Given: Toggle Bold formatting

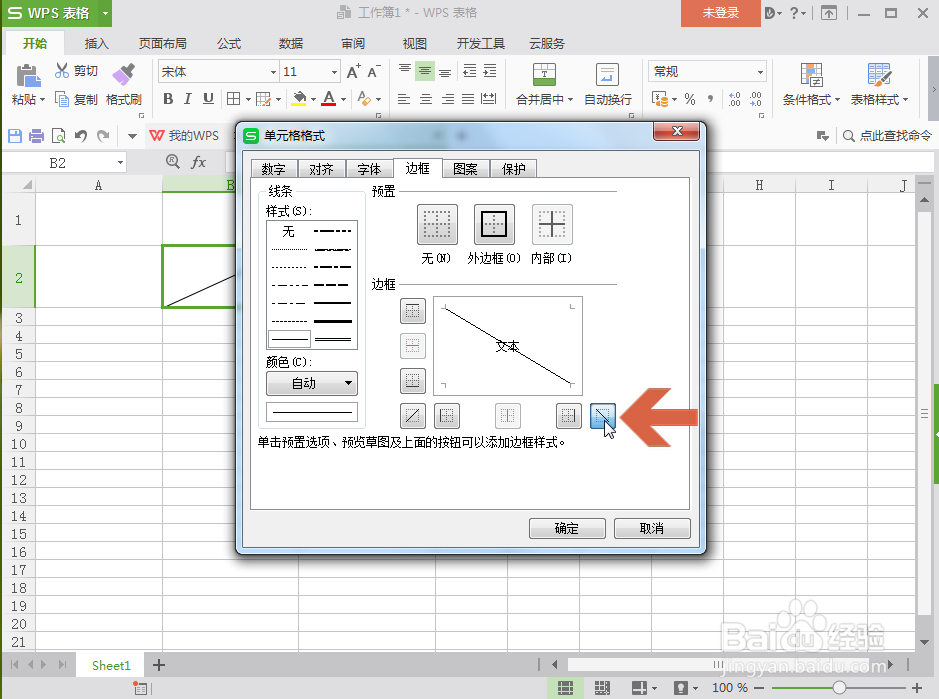Looking at the screenshot, I should (x=168, y=99).
